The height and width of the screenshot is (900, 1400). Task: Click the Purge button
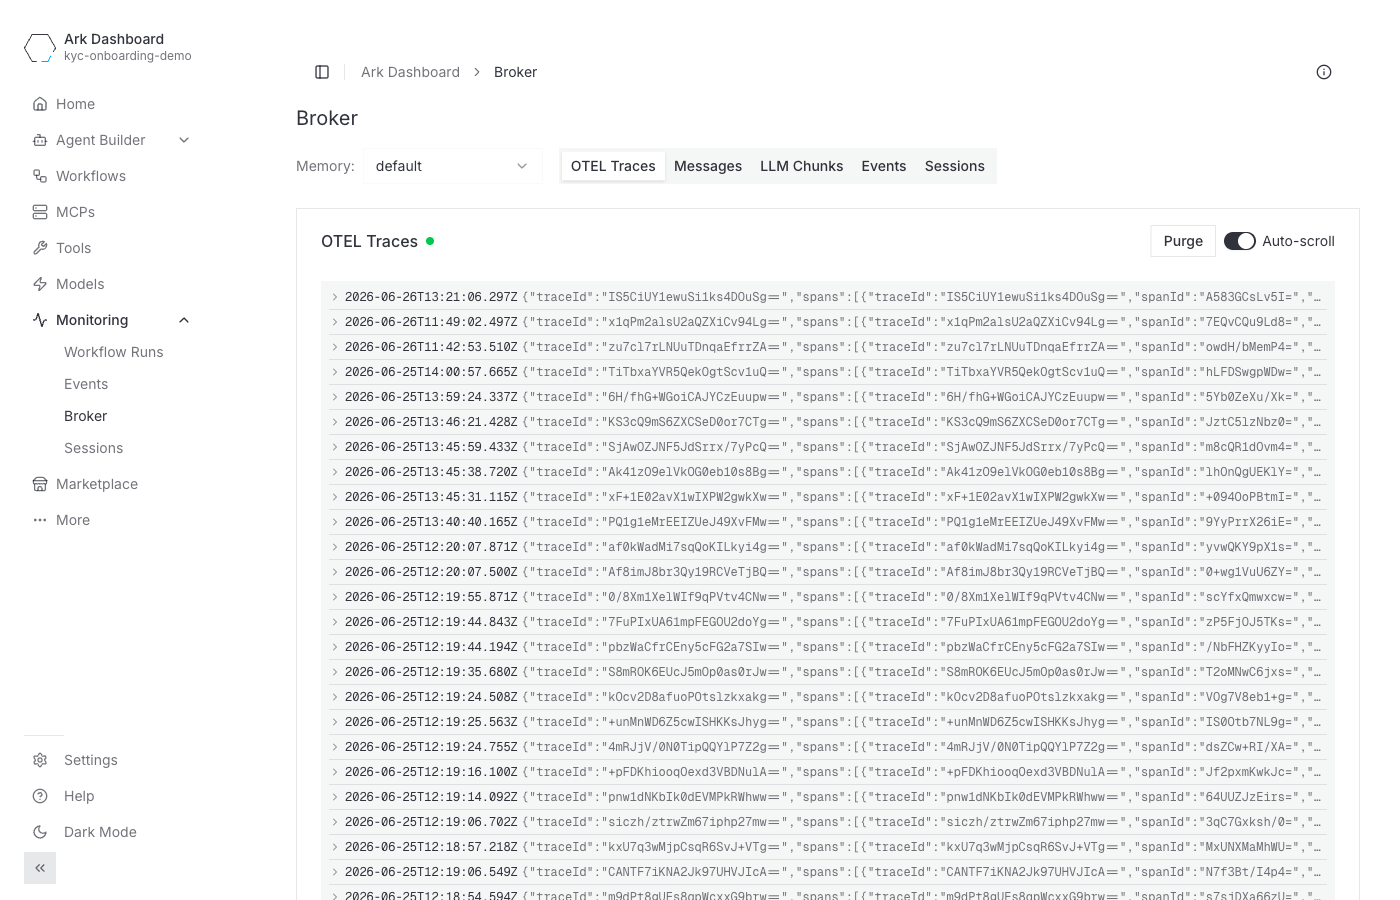pos(1183,241)
